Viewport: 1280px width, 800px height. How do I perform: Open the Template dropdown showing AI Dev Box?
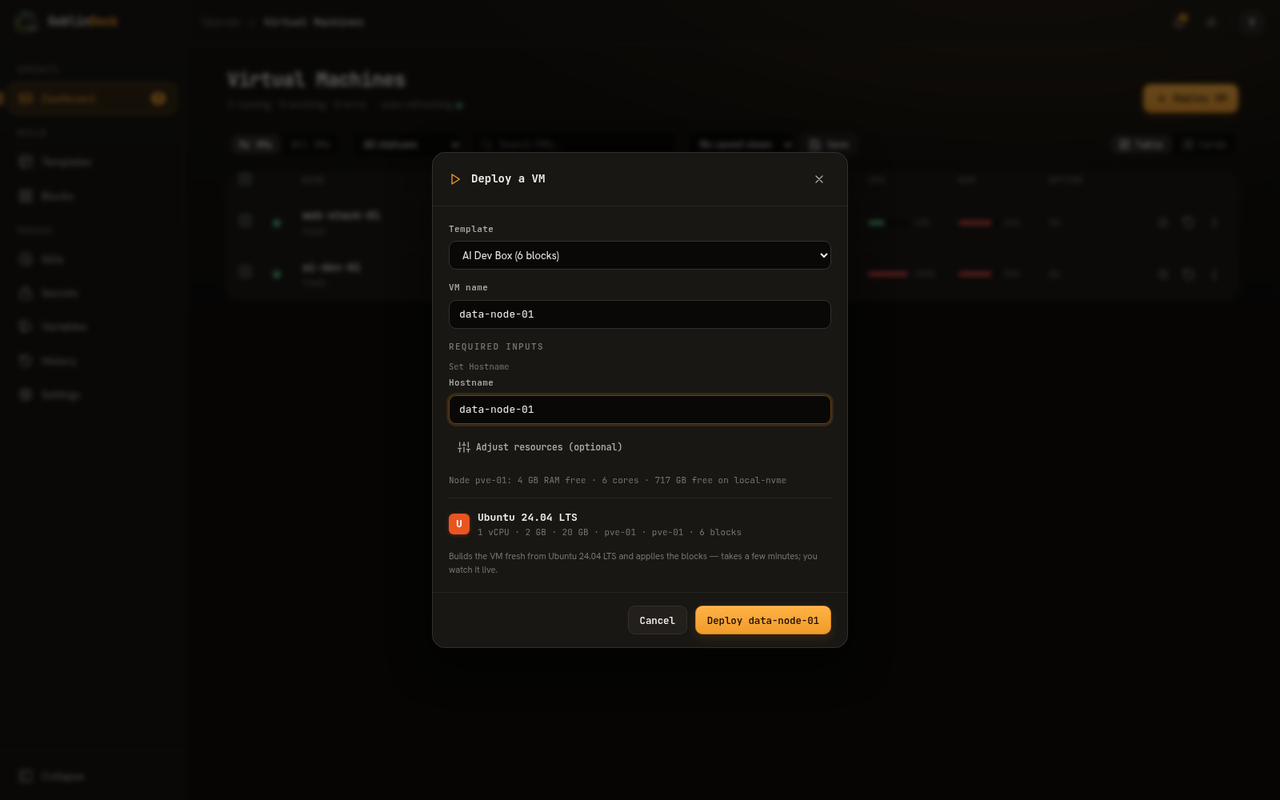click(639, 255)
